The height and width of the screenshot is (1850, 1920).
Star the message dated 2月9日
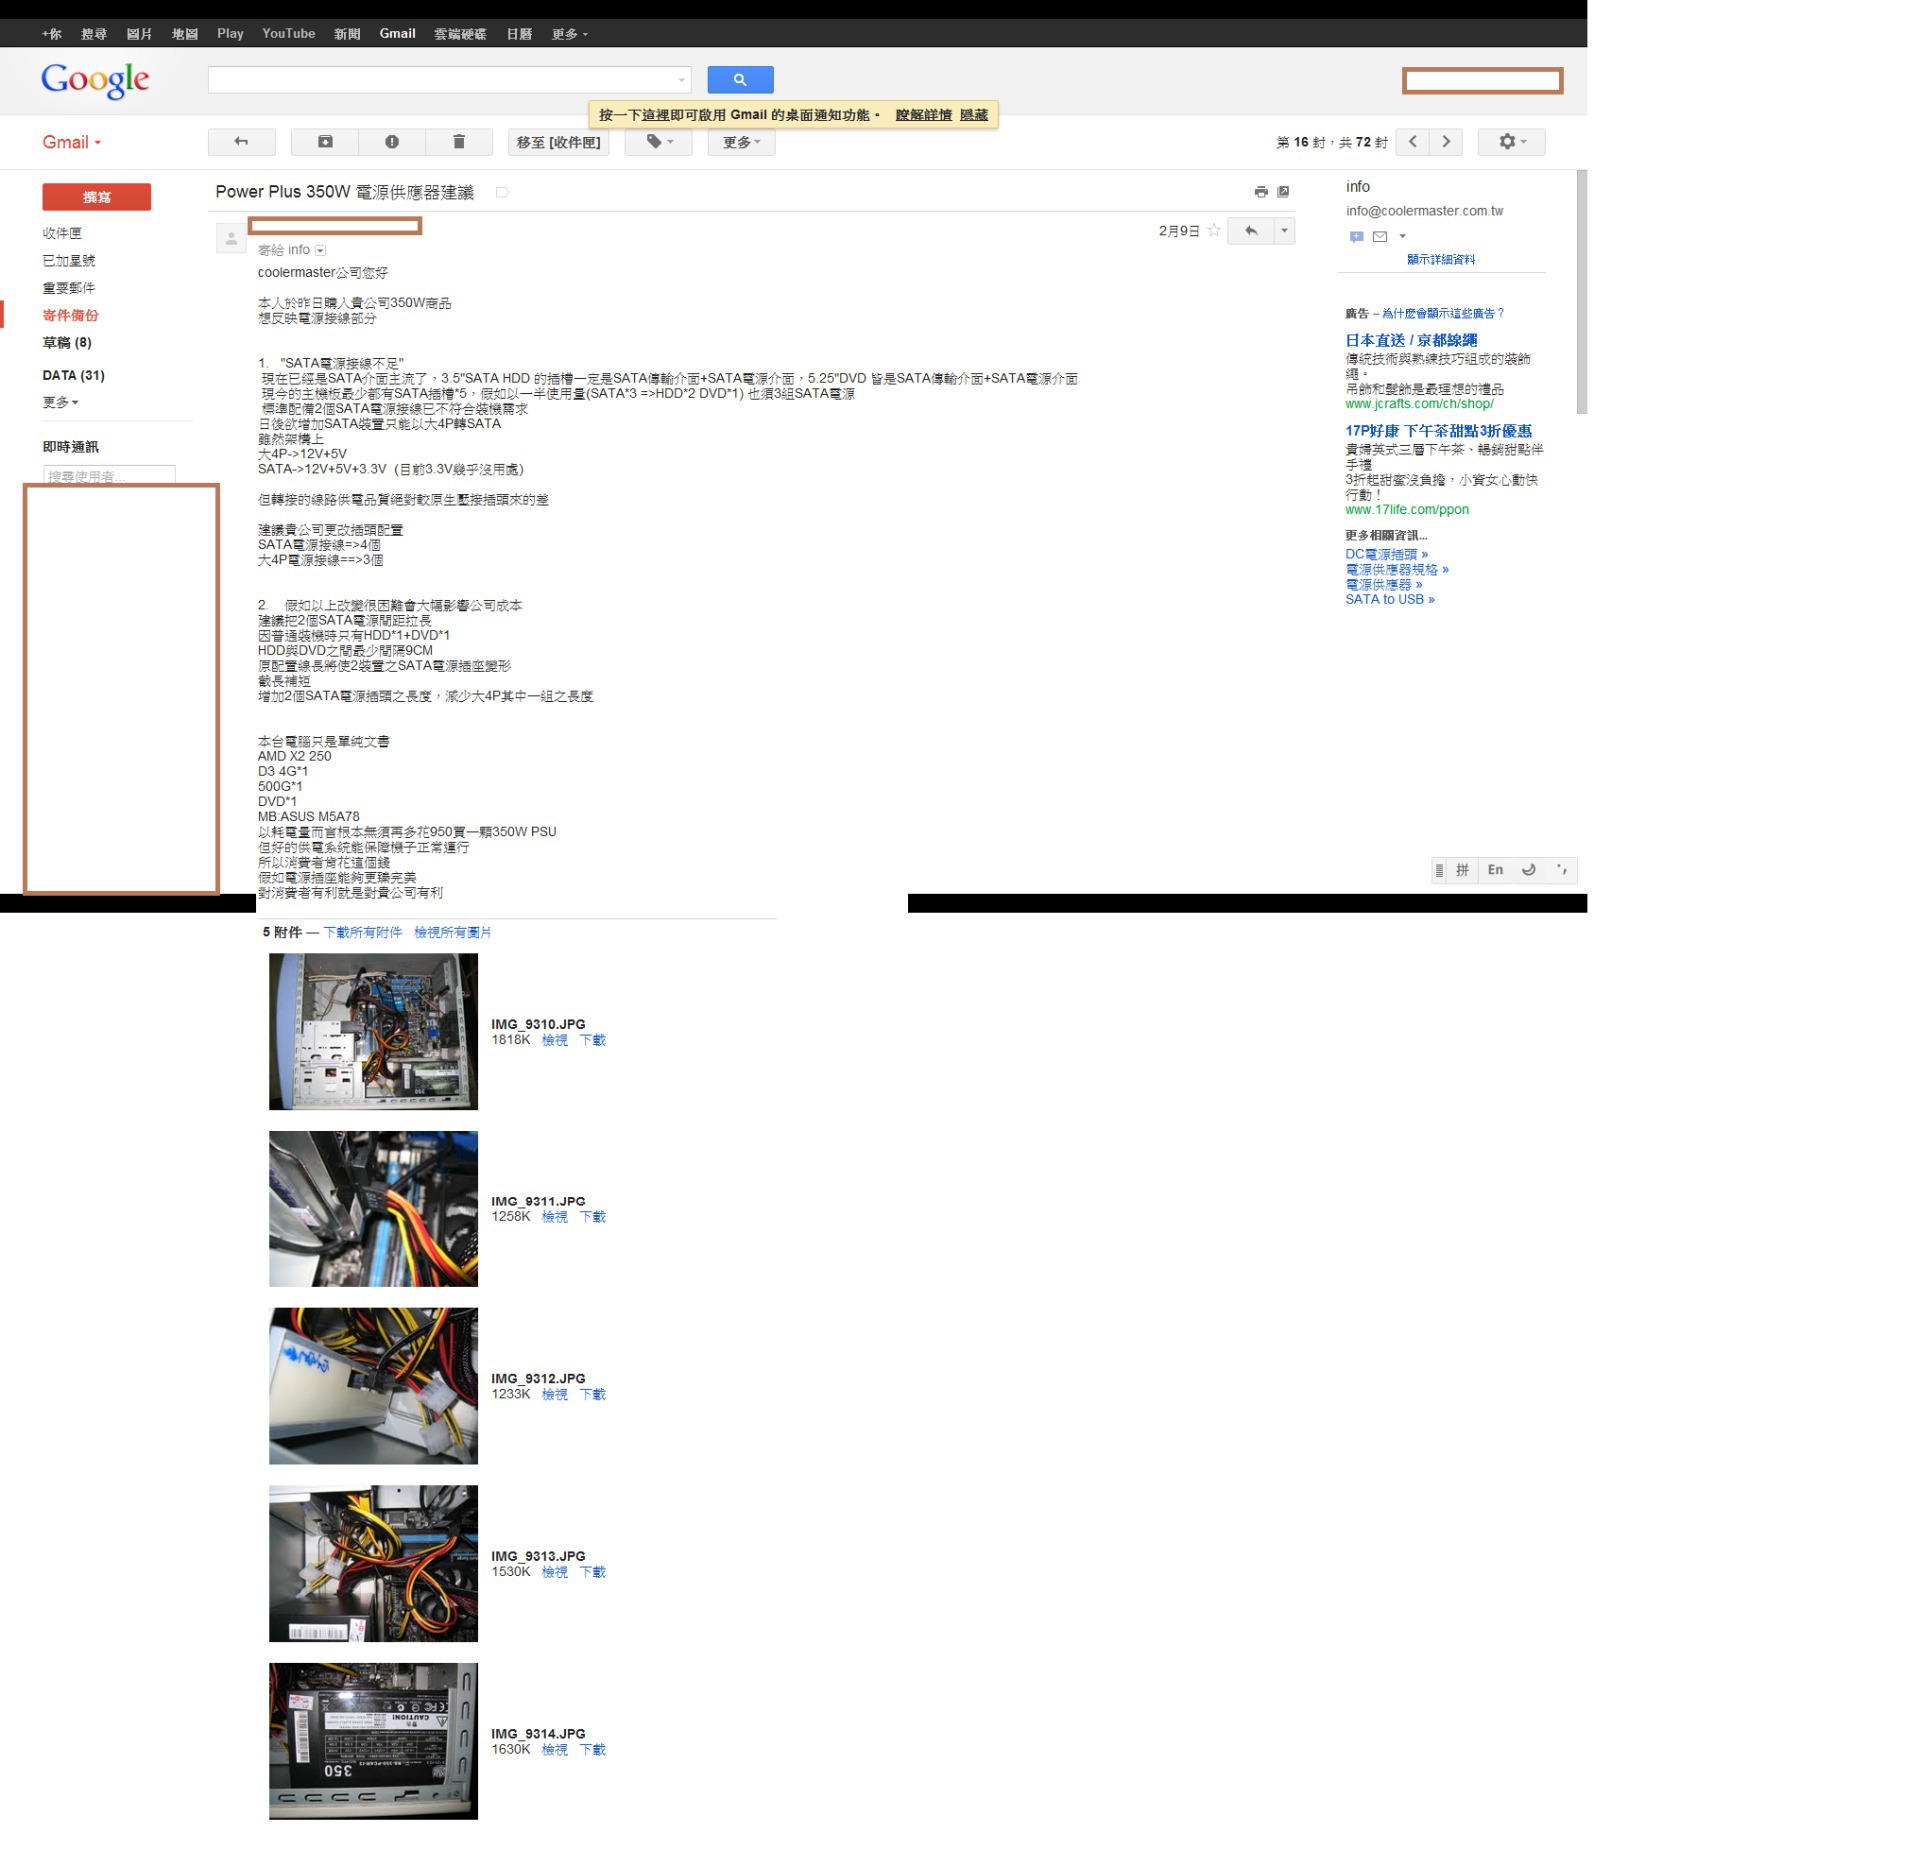click(x=1214, y=231)
